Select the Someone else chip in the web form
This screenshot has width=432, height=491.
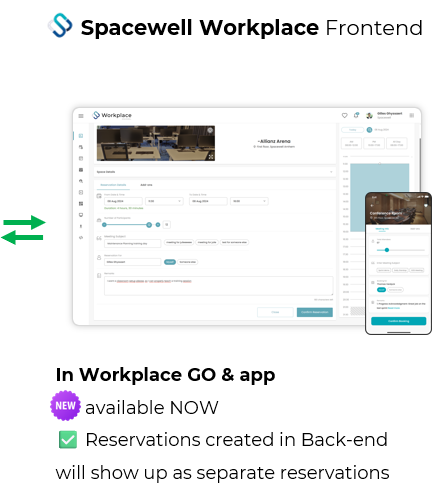(x=187, y=262)
